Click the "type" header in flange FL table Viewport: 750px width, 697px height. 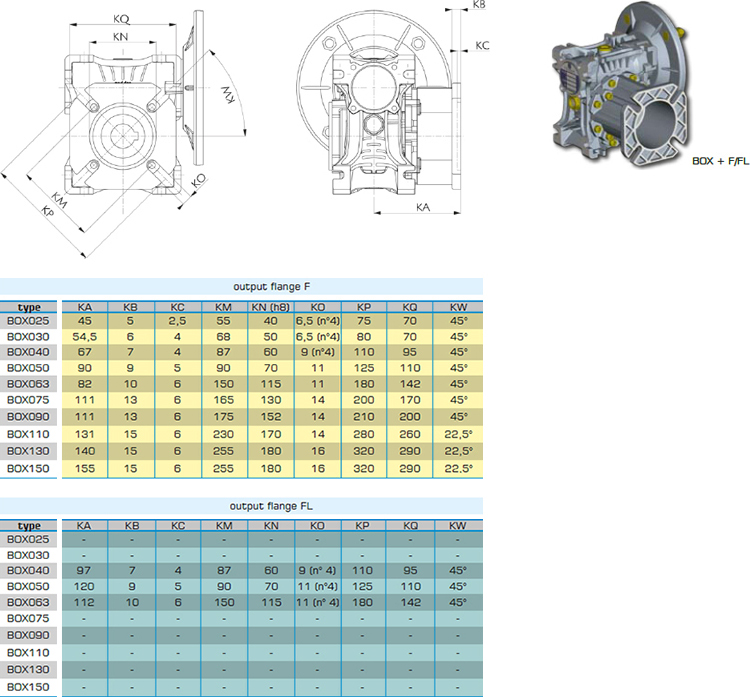29,526
